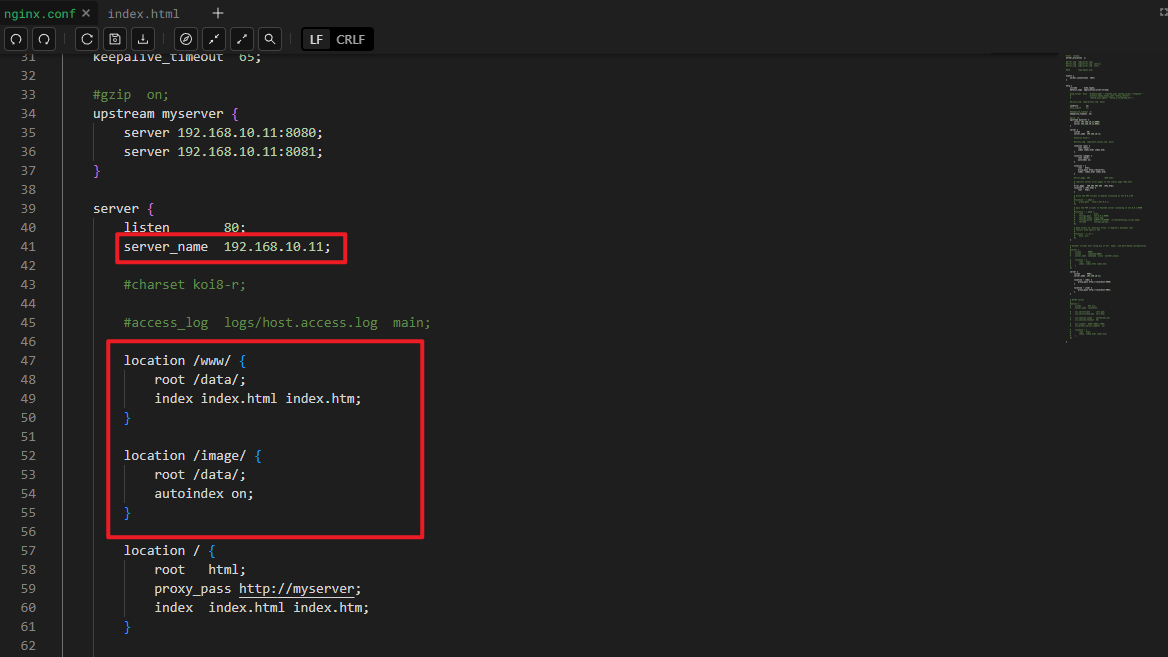Viewport: 1168px width, 657px height.
Task: Click "proxy_pass" directive text
Action: pyautogui.click(x=192, y=588)
